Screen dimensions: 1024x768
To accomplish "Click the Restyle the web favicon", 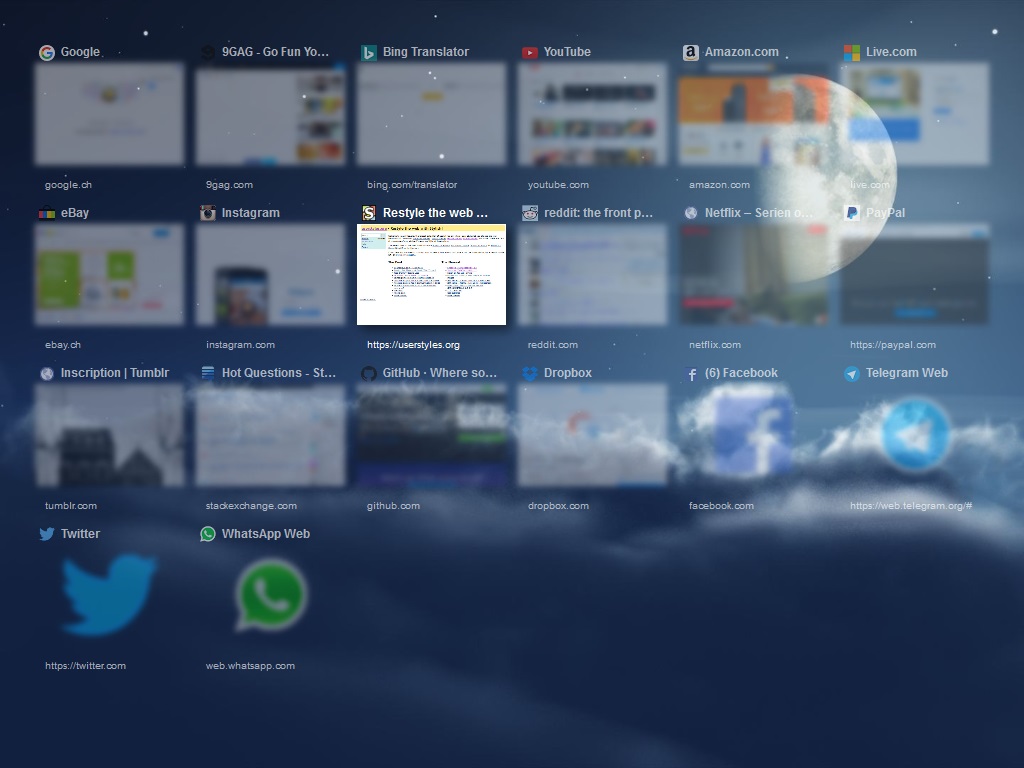I will 369,213.
